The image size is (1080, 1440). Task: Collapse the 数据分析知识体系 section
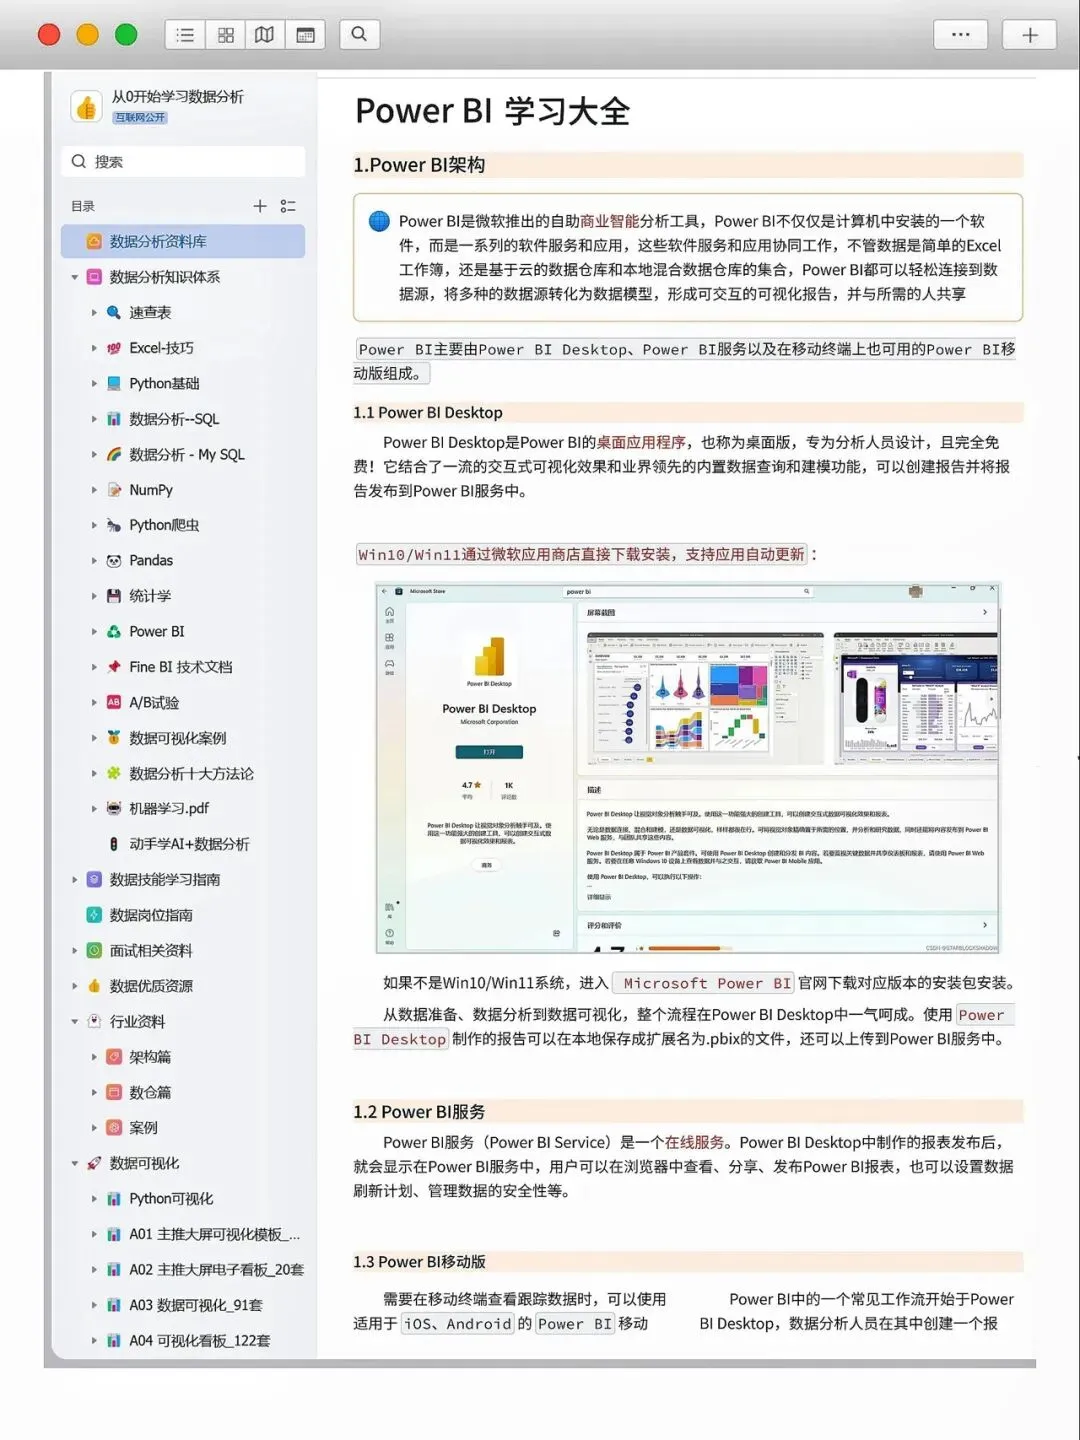coord(75,277)
